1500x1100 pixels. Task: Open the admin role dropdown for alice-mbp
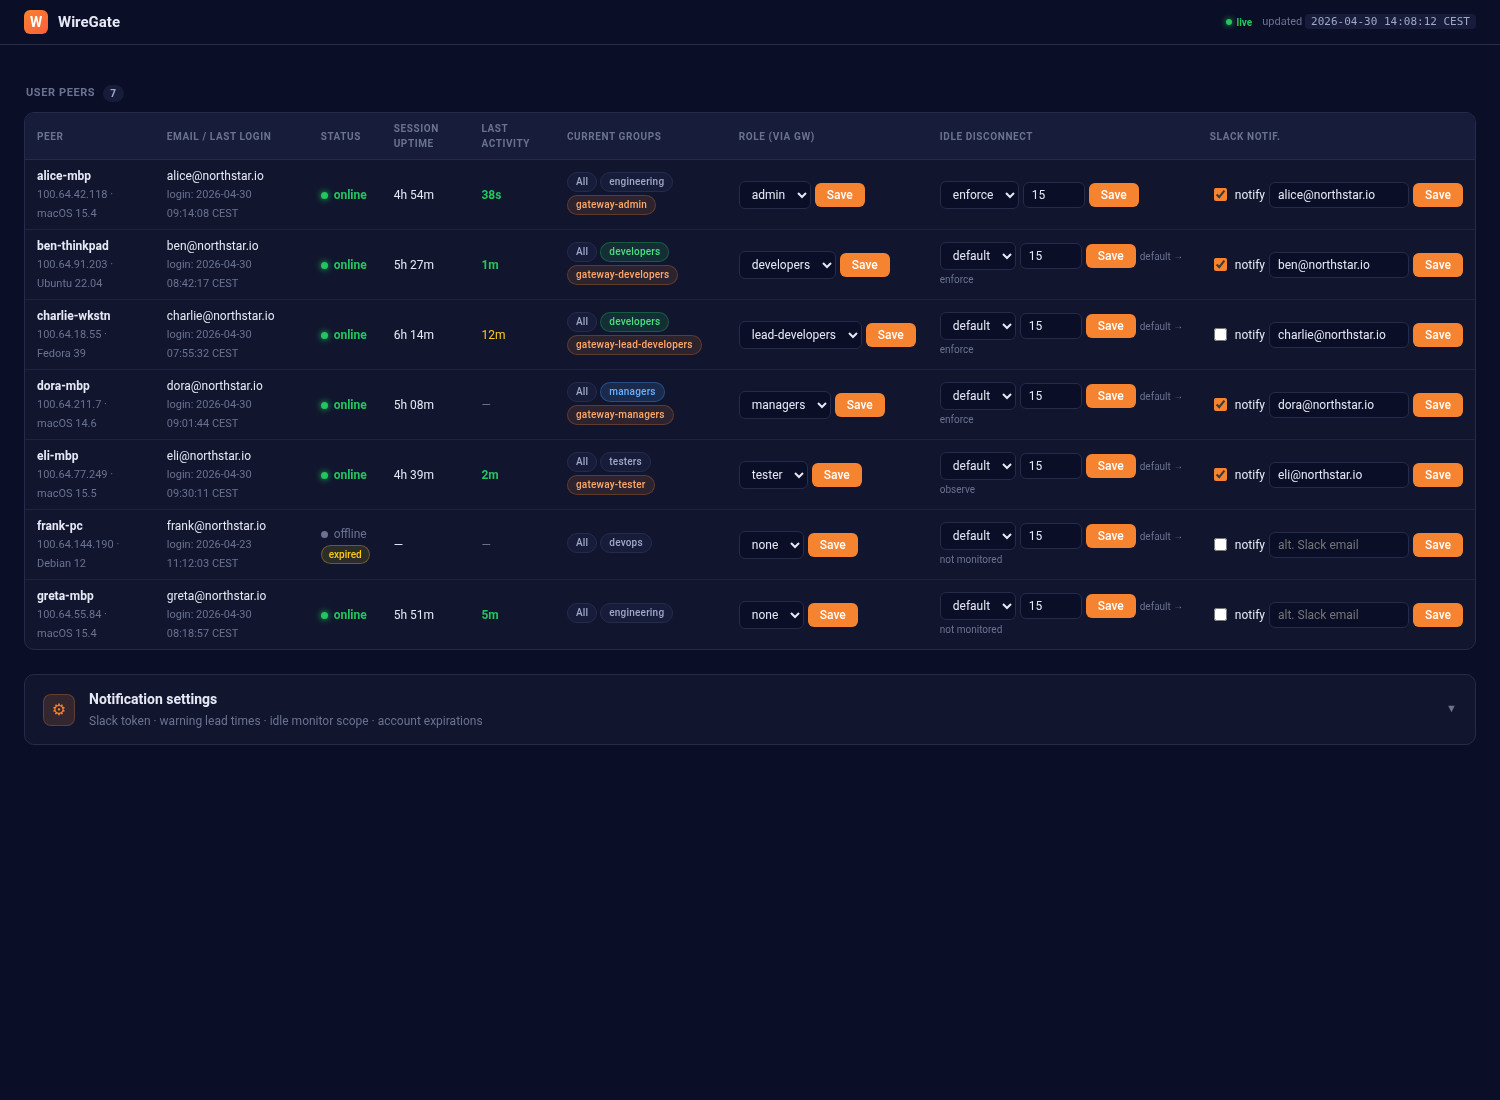tap(774, 195)
